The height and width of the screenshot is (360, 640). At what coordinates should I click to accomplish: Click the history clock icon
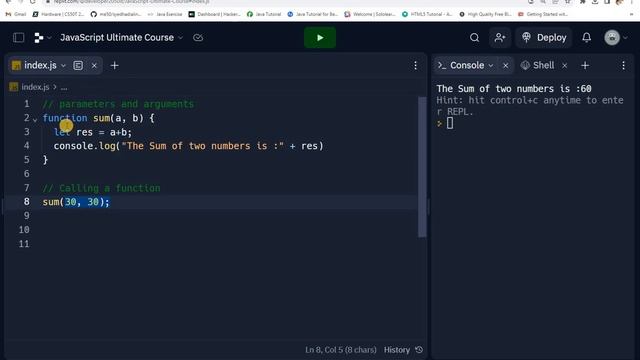pyautogui.click(x=419, y=350)
